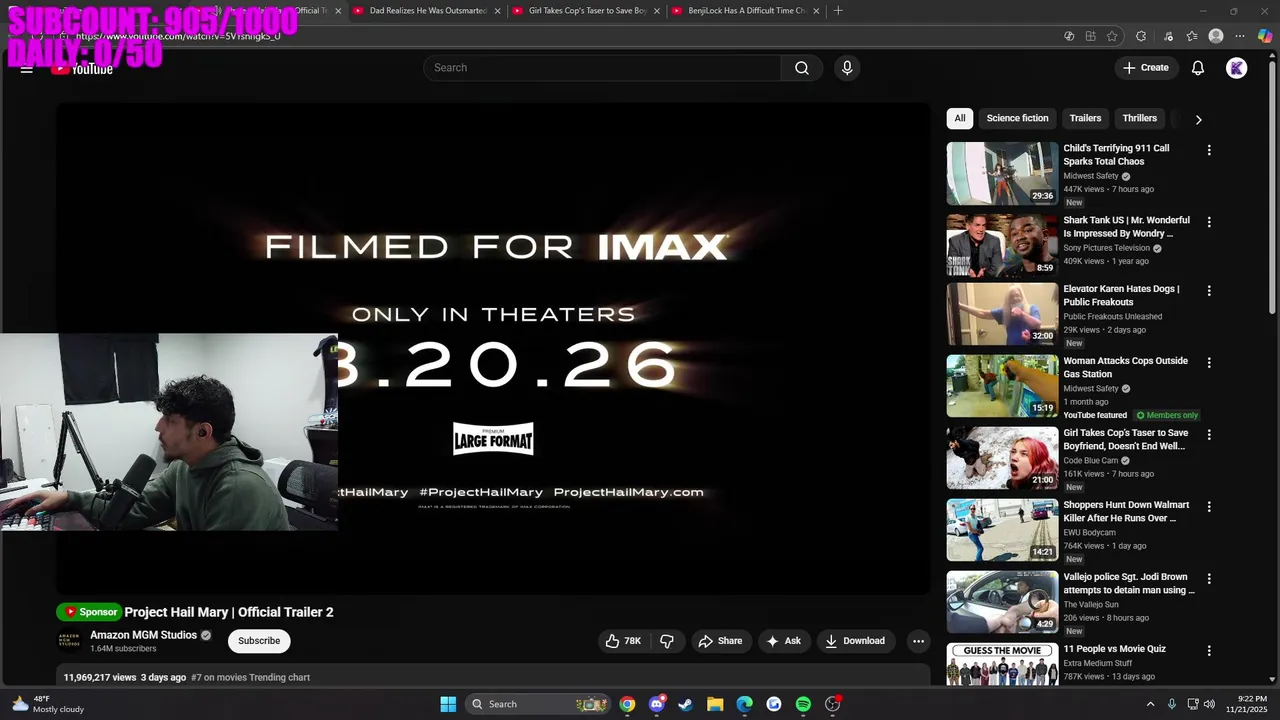1280x720 pixels.
Task: Open Shoppers Hunt Down Walmart Killer thumbnail
Action: click(x=1002, y=530)
